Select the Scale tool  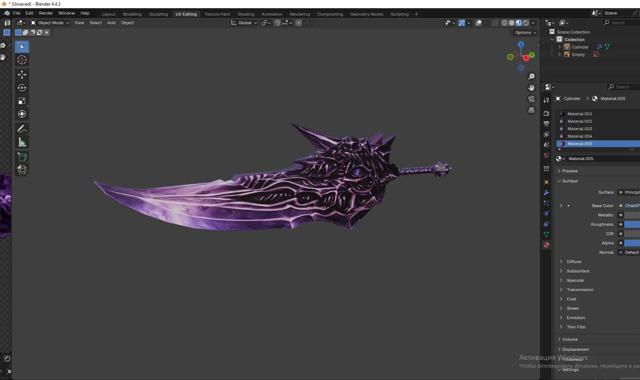click(x=22, y=101)
